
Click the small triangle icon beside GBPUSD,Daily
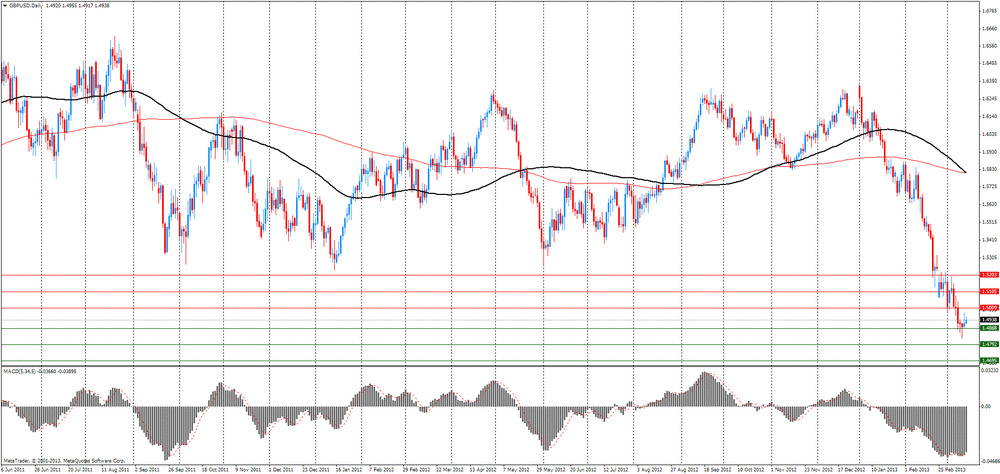tap(4, 5)
